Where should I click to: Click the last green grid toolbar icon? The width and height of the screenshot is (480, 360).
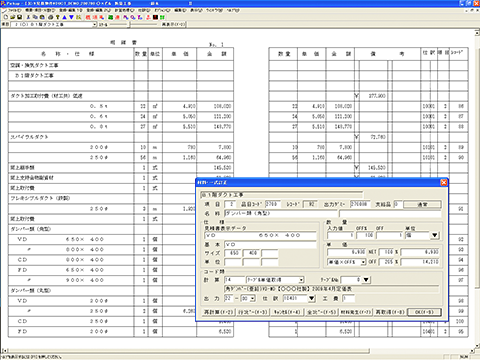(x=162, y=17)
